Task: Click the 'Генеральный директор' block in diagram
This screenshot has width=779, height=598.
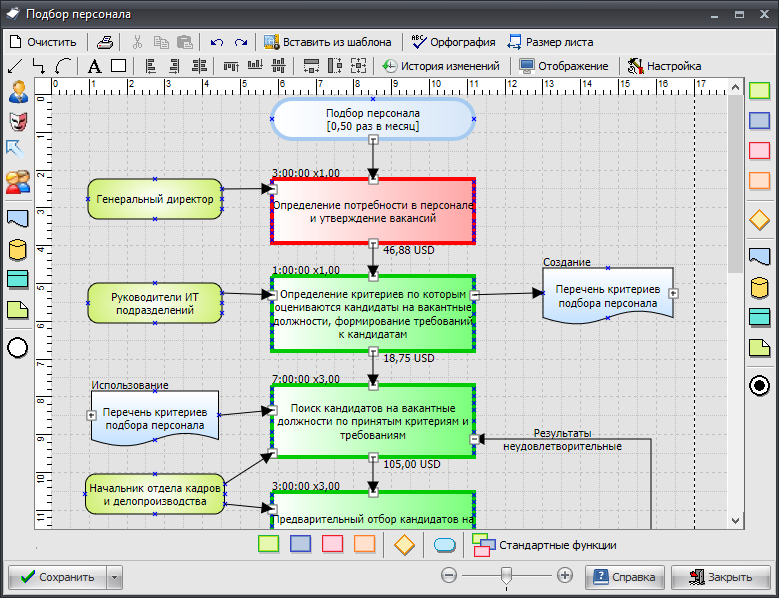Action: (154, 199)
